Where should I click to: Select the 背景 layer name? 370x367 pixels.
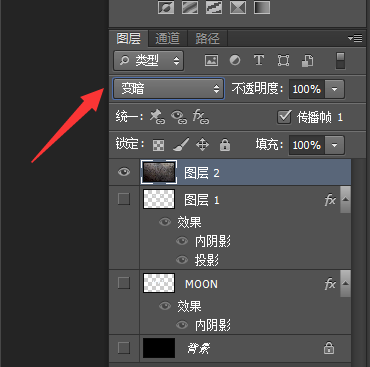coord(198,349)
